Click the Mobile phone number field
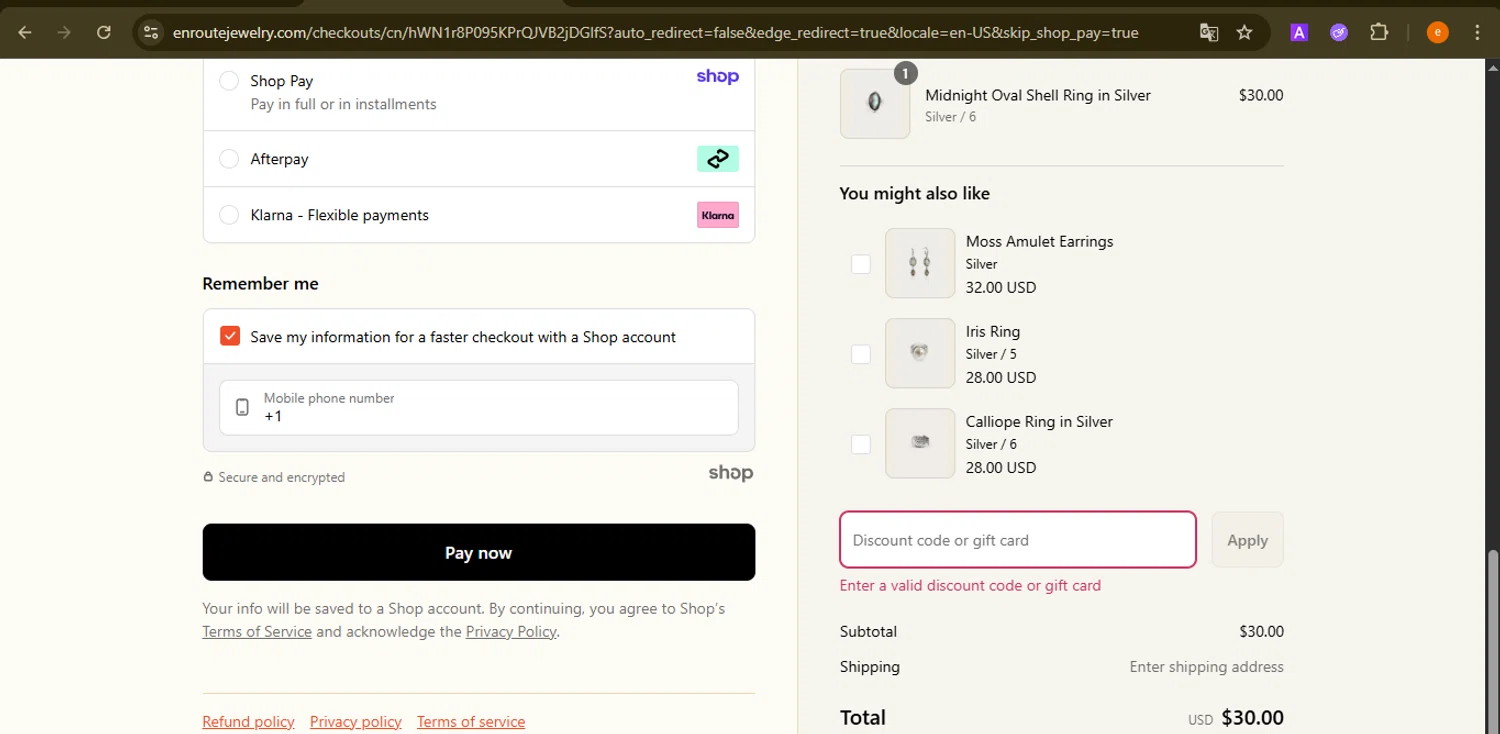Image resolution: width=1500 pixels, height=734 pixels. coord(479,407)
